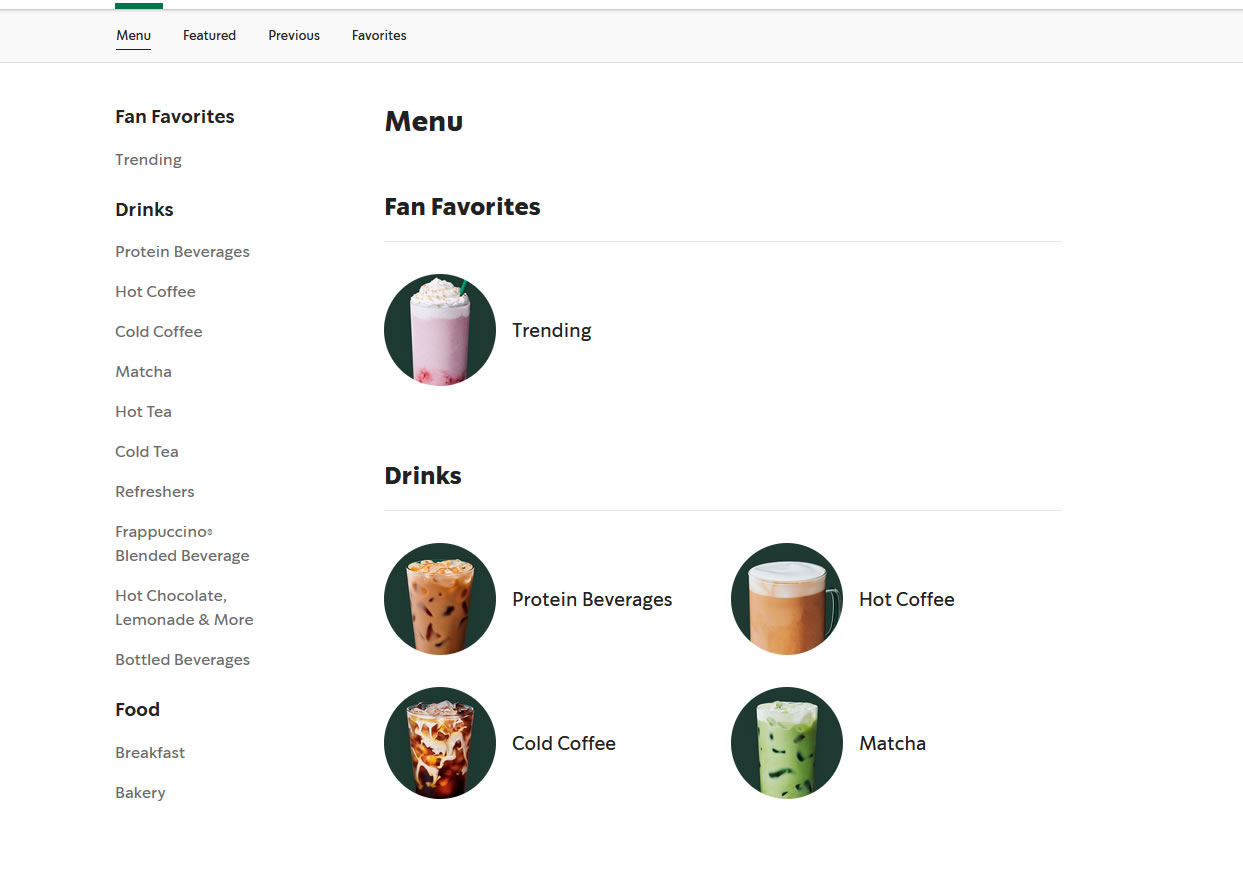The image size is (1243, 880).
Task: Click Bottled Beverages in sidebar
Action: (182, 660)
